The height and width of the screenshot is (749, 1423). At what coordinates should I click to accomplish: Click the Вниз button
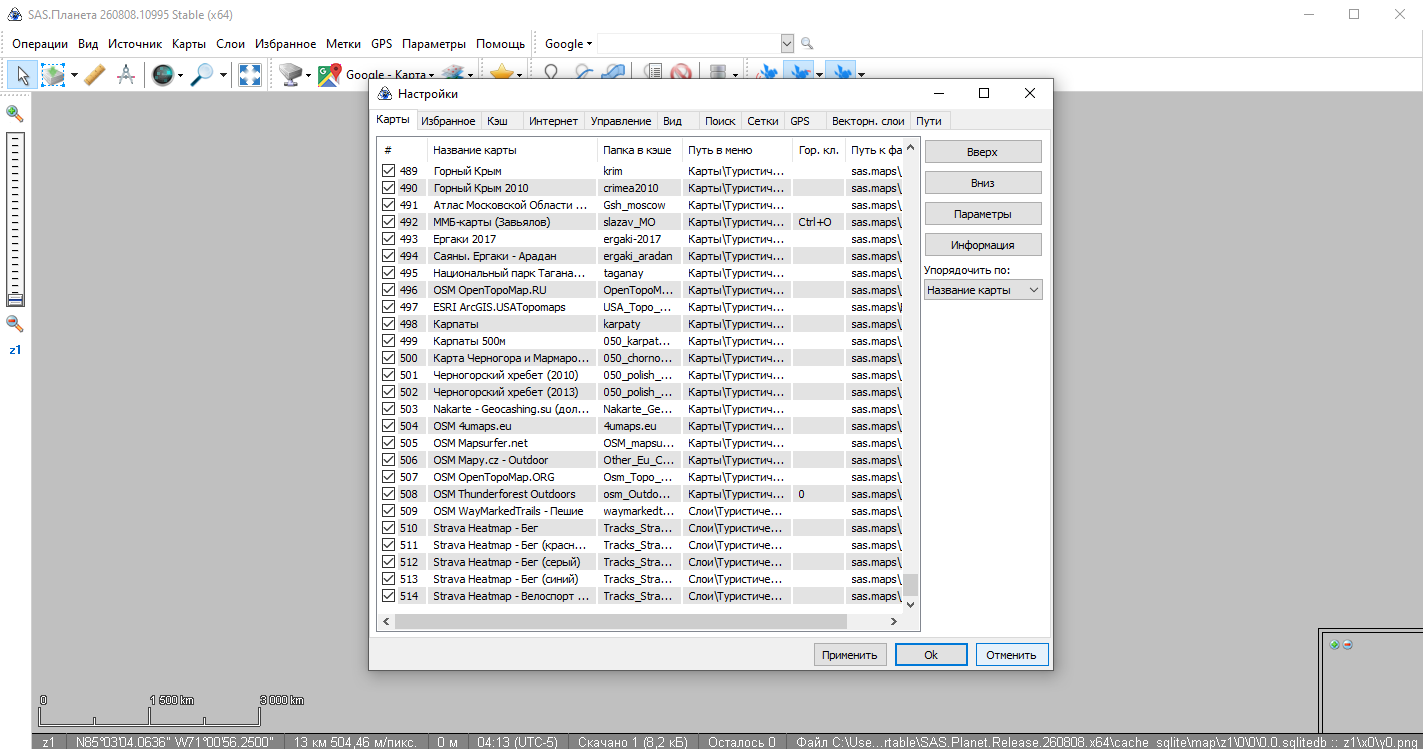(983, 183)
